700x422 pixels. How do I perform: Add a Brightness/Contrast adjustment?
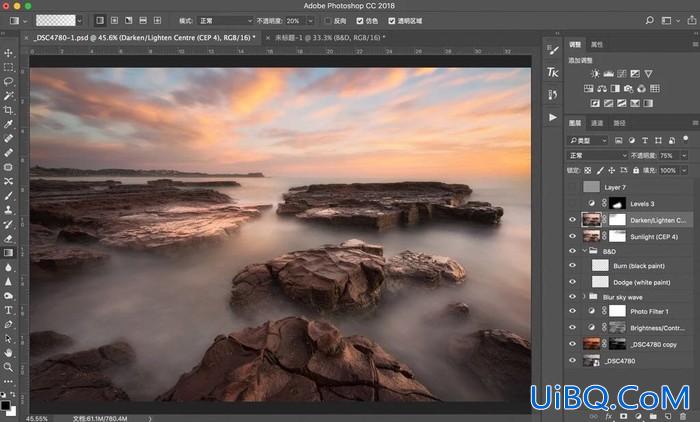click(595, 74)
